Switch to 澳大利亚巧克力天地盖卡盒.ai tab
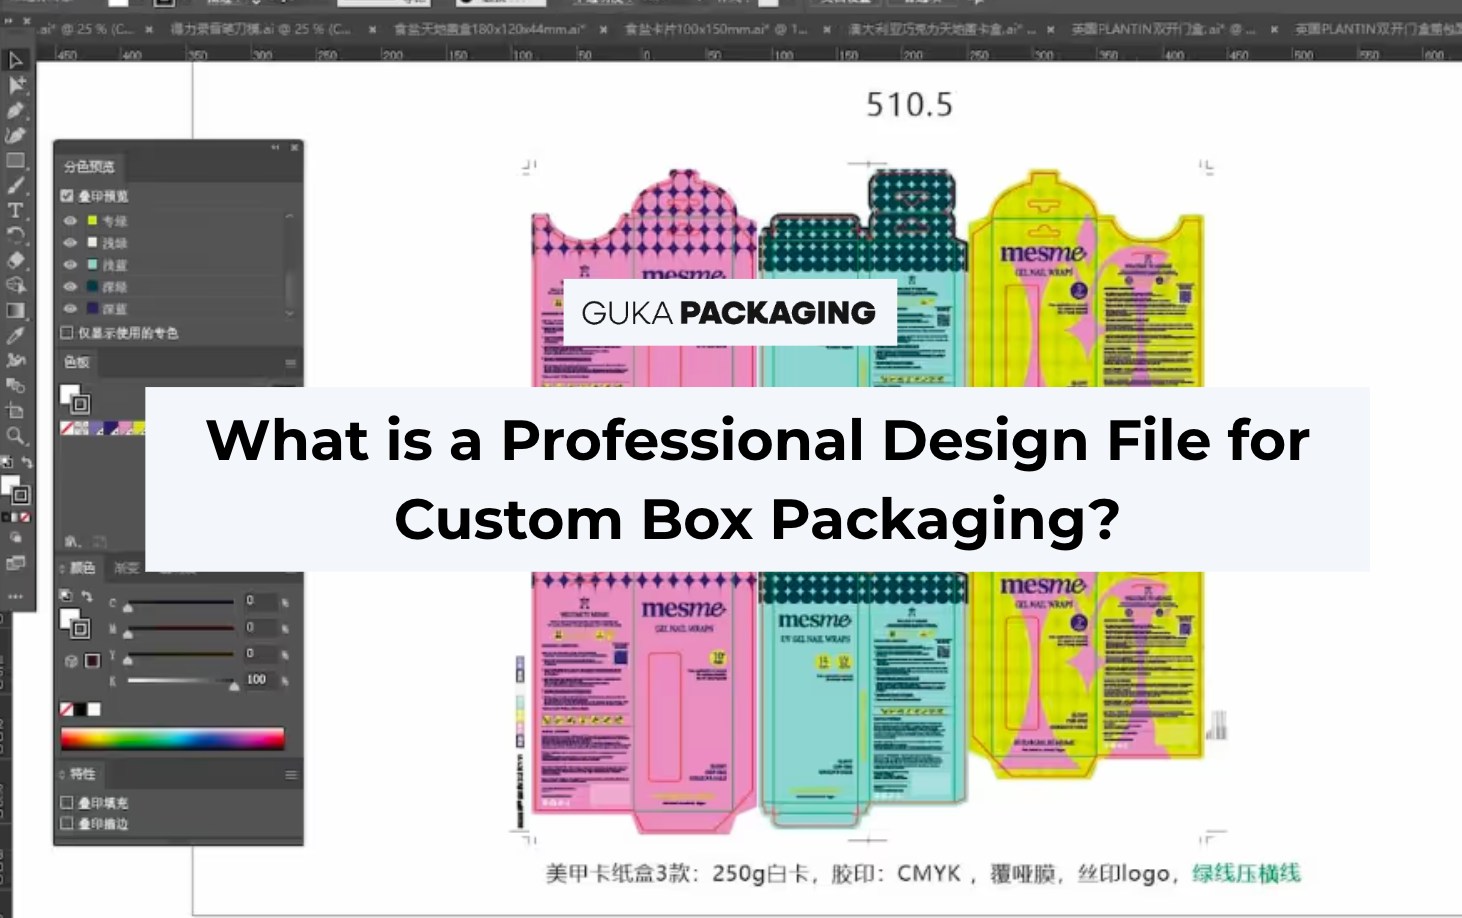 coord(942,29)
